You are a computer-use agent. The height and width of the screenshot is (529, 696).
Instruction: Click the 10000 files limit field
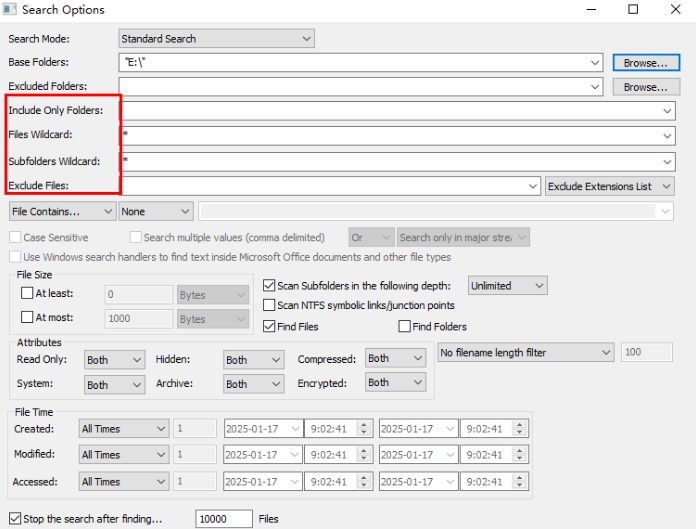click(x=223, y=519)
